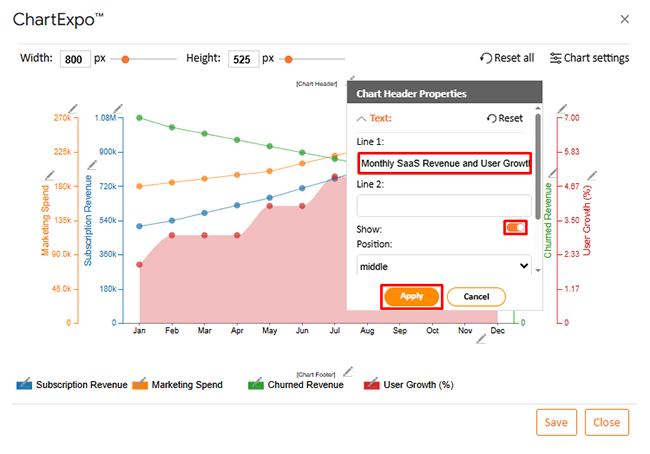Click the Chart Header Properties title bar
This screenshot has width=650, height=454.
(444, 92)
